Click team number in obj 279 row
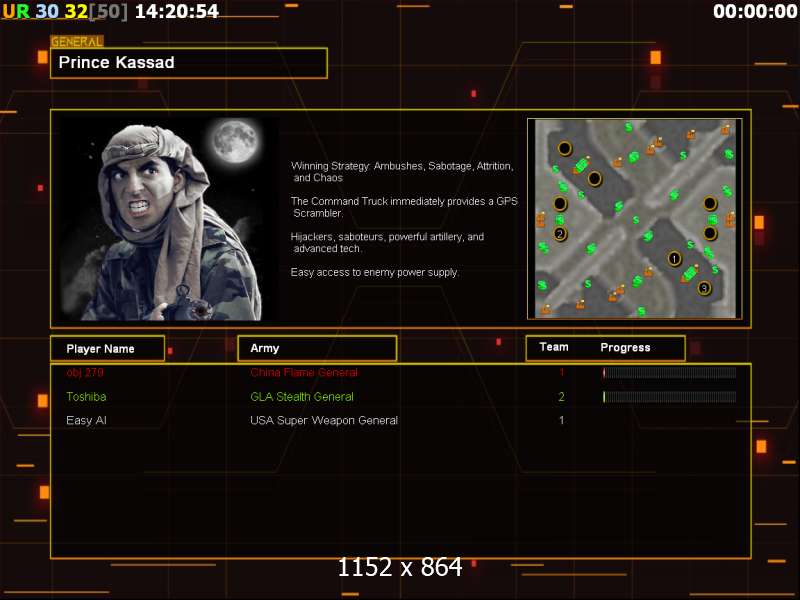Image resolution: width=800 pixels, height=600 pixels. [562, 372]
